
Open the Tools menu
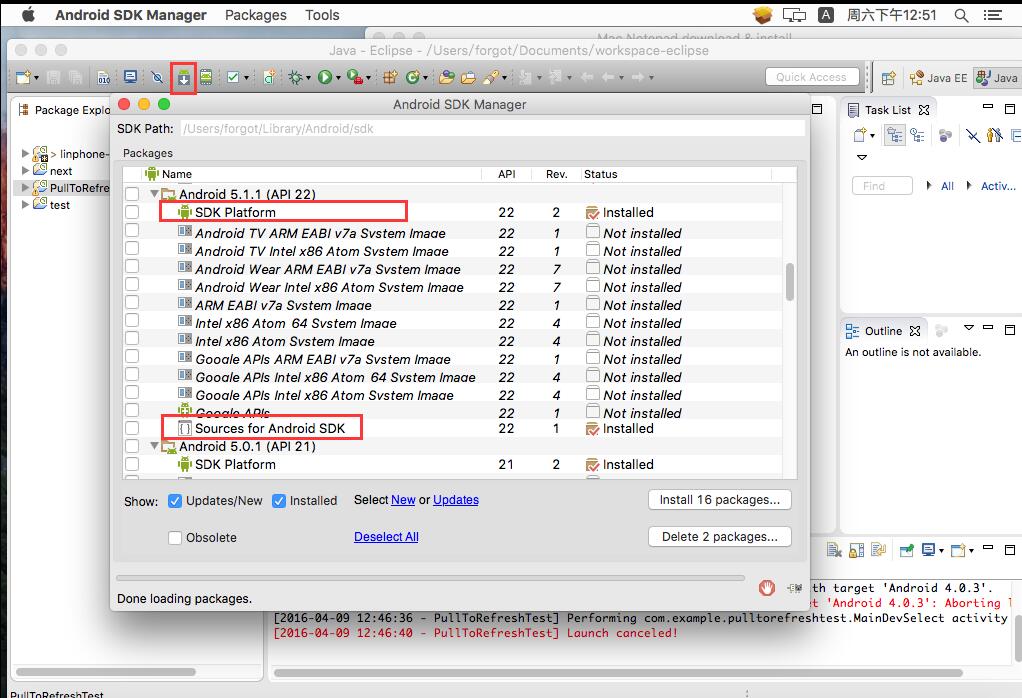[x=322, y=15]
